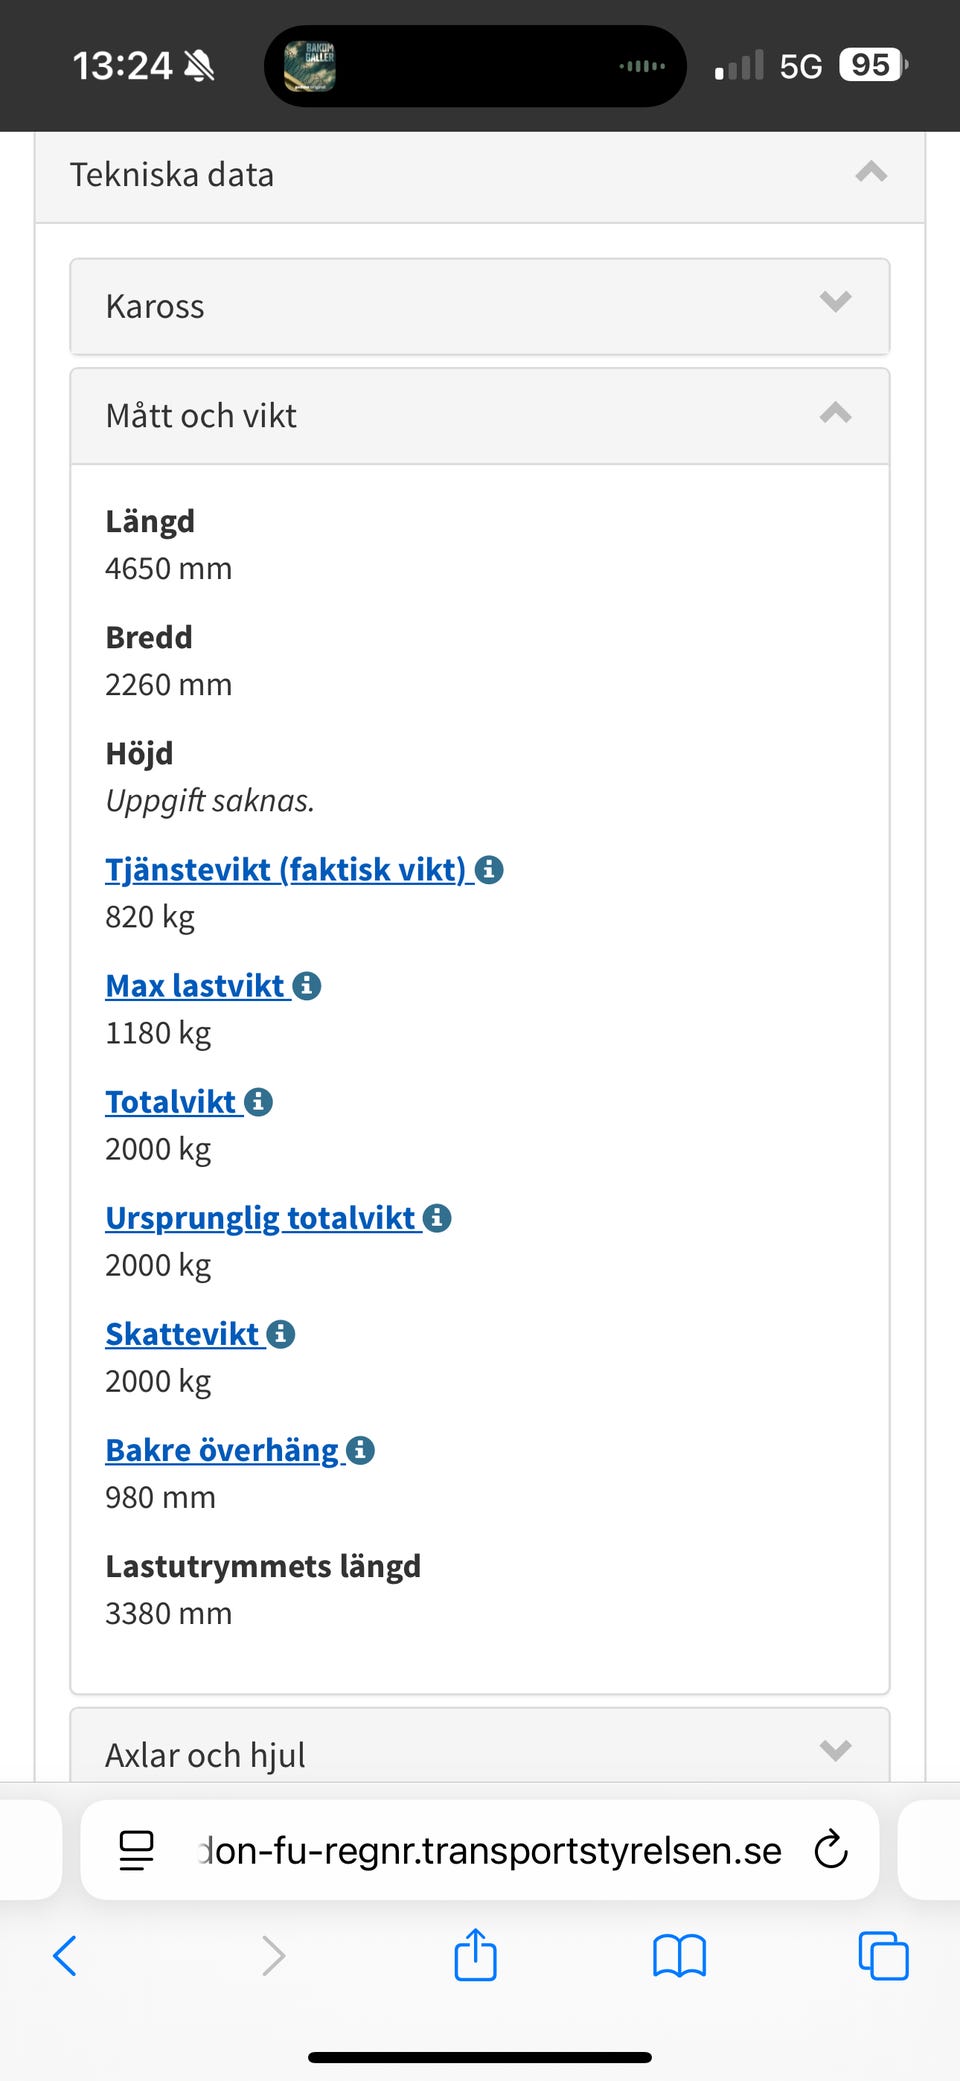
Task: Open Safari bookmarks icon
Action: coord(679,1955)
